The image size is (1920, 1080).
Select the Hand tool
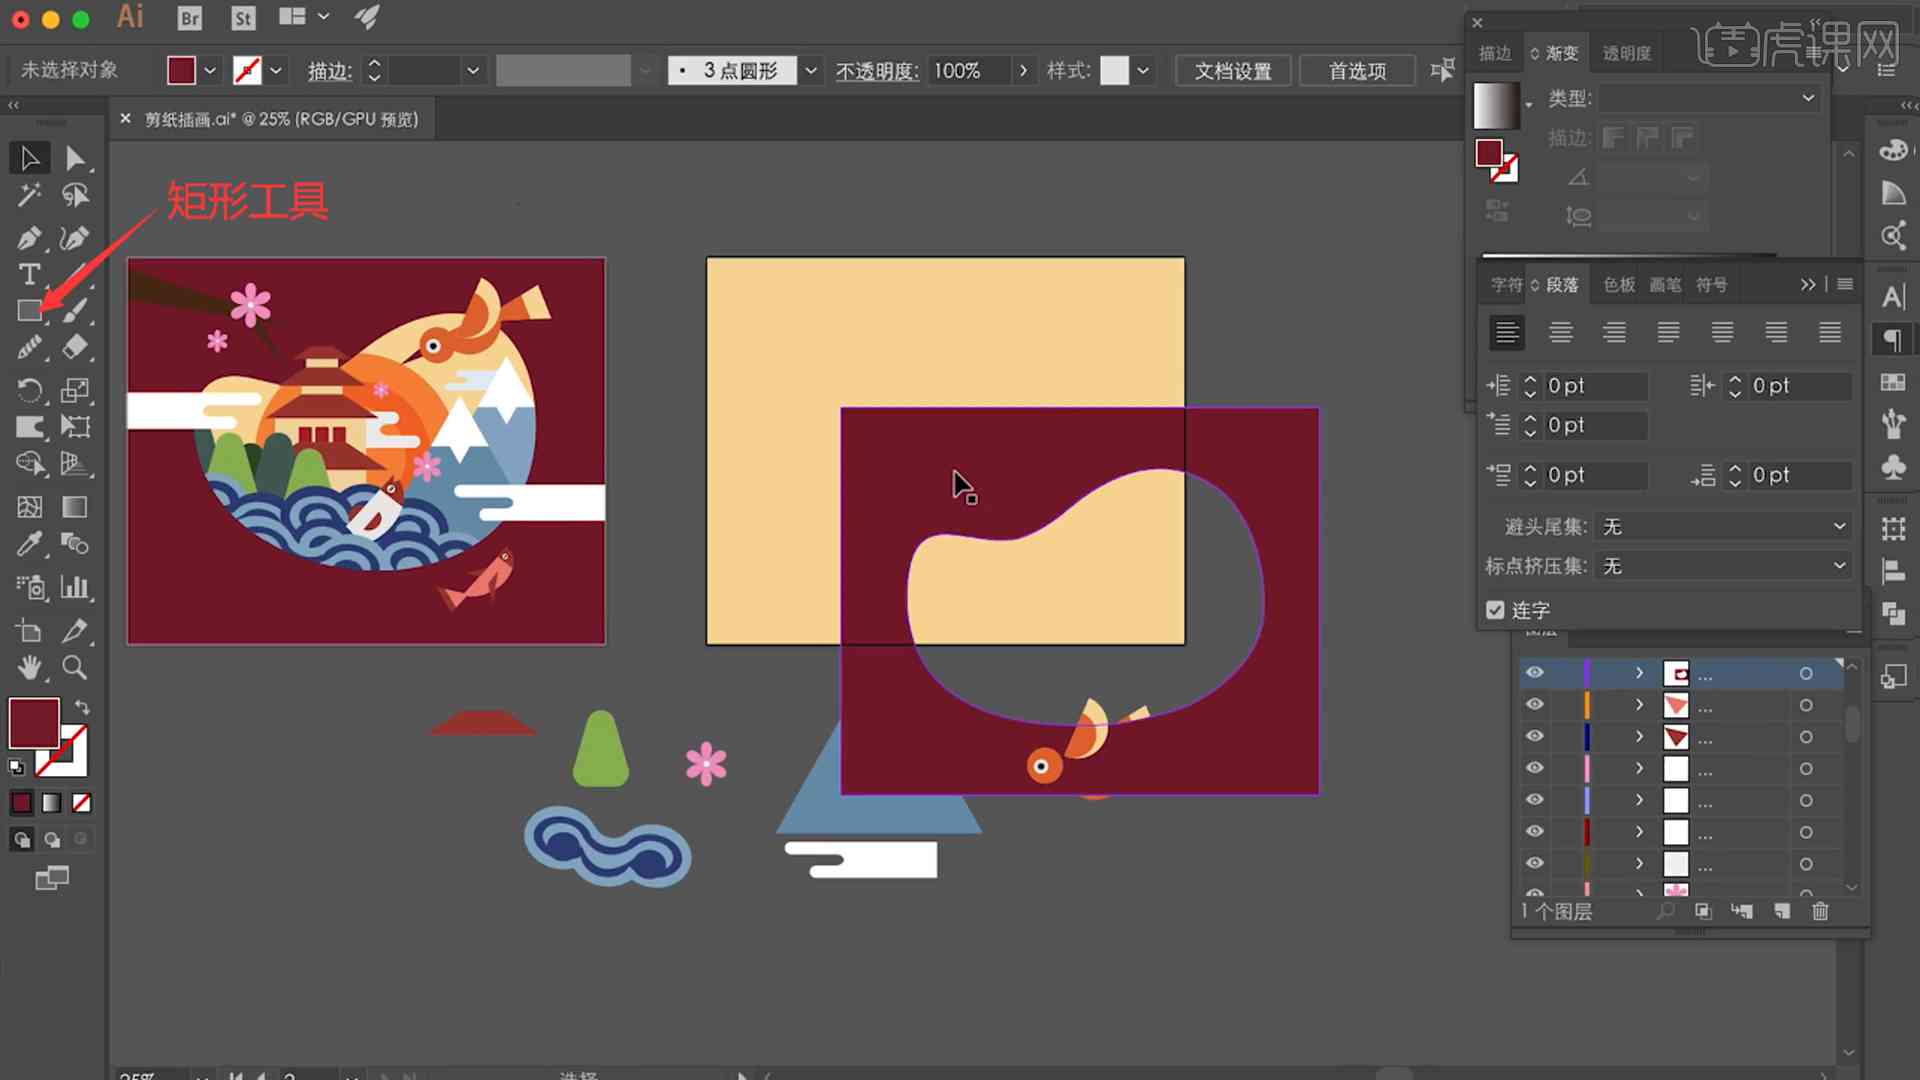[x=30, y=669]
